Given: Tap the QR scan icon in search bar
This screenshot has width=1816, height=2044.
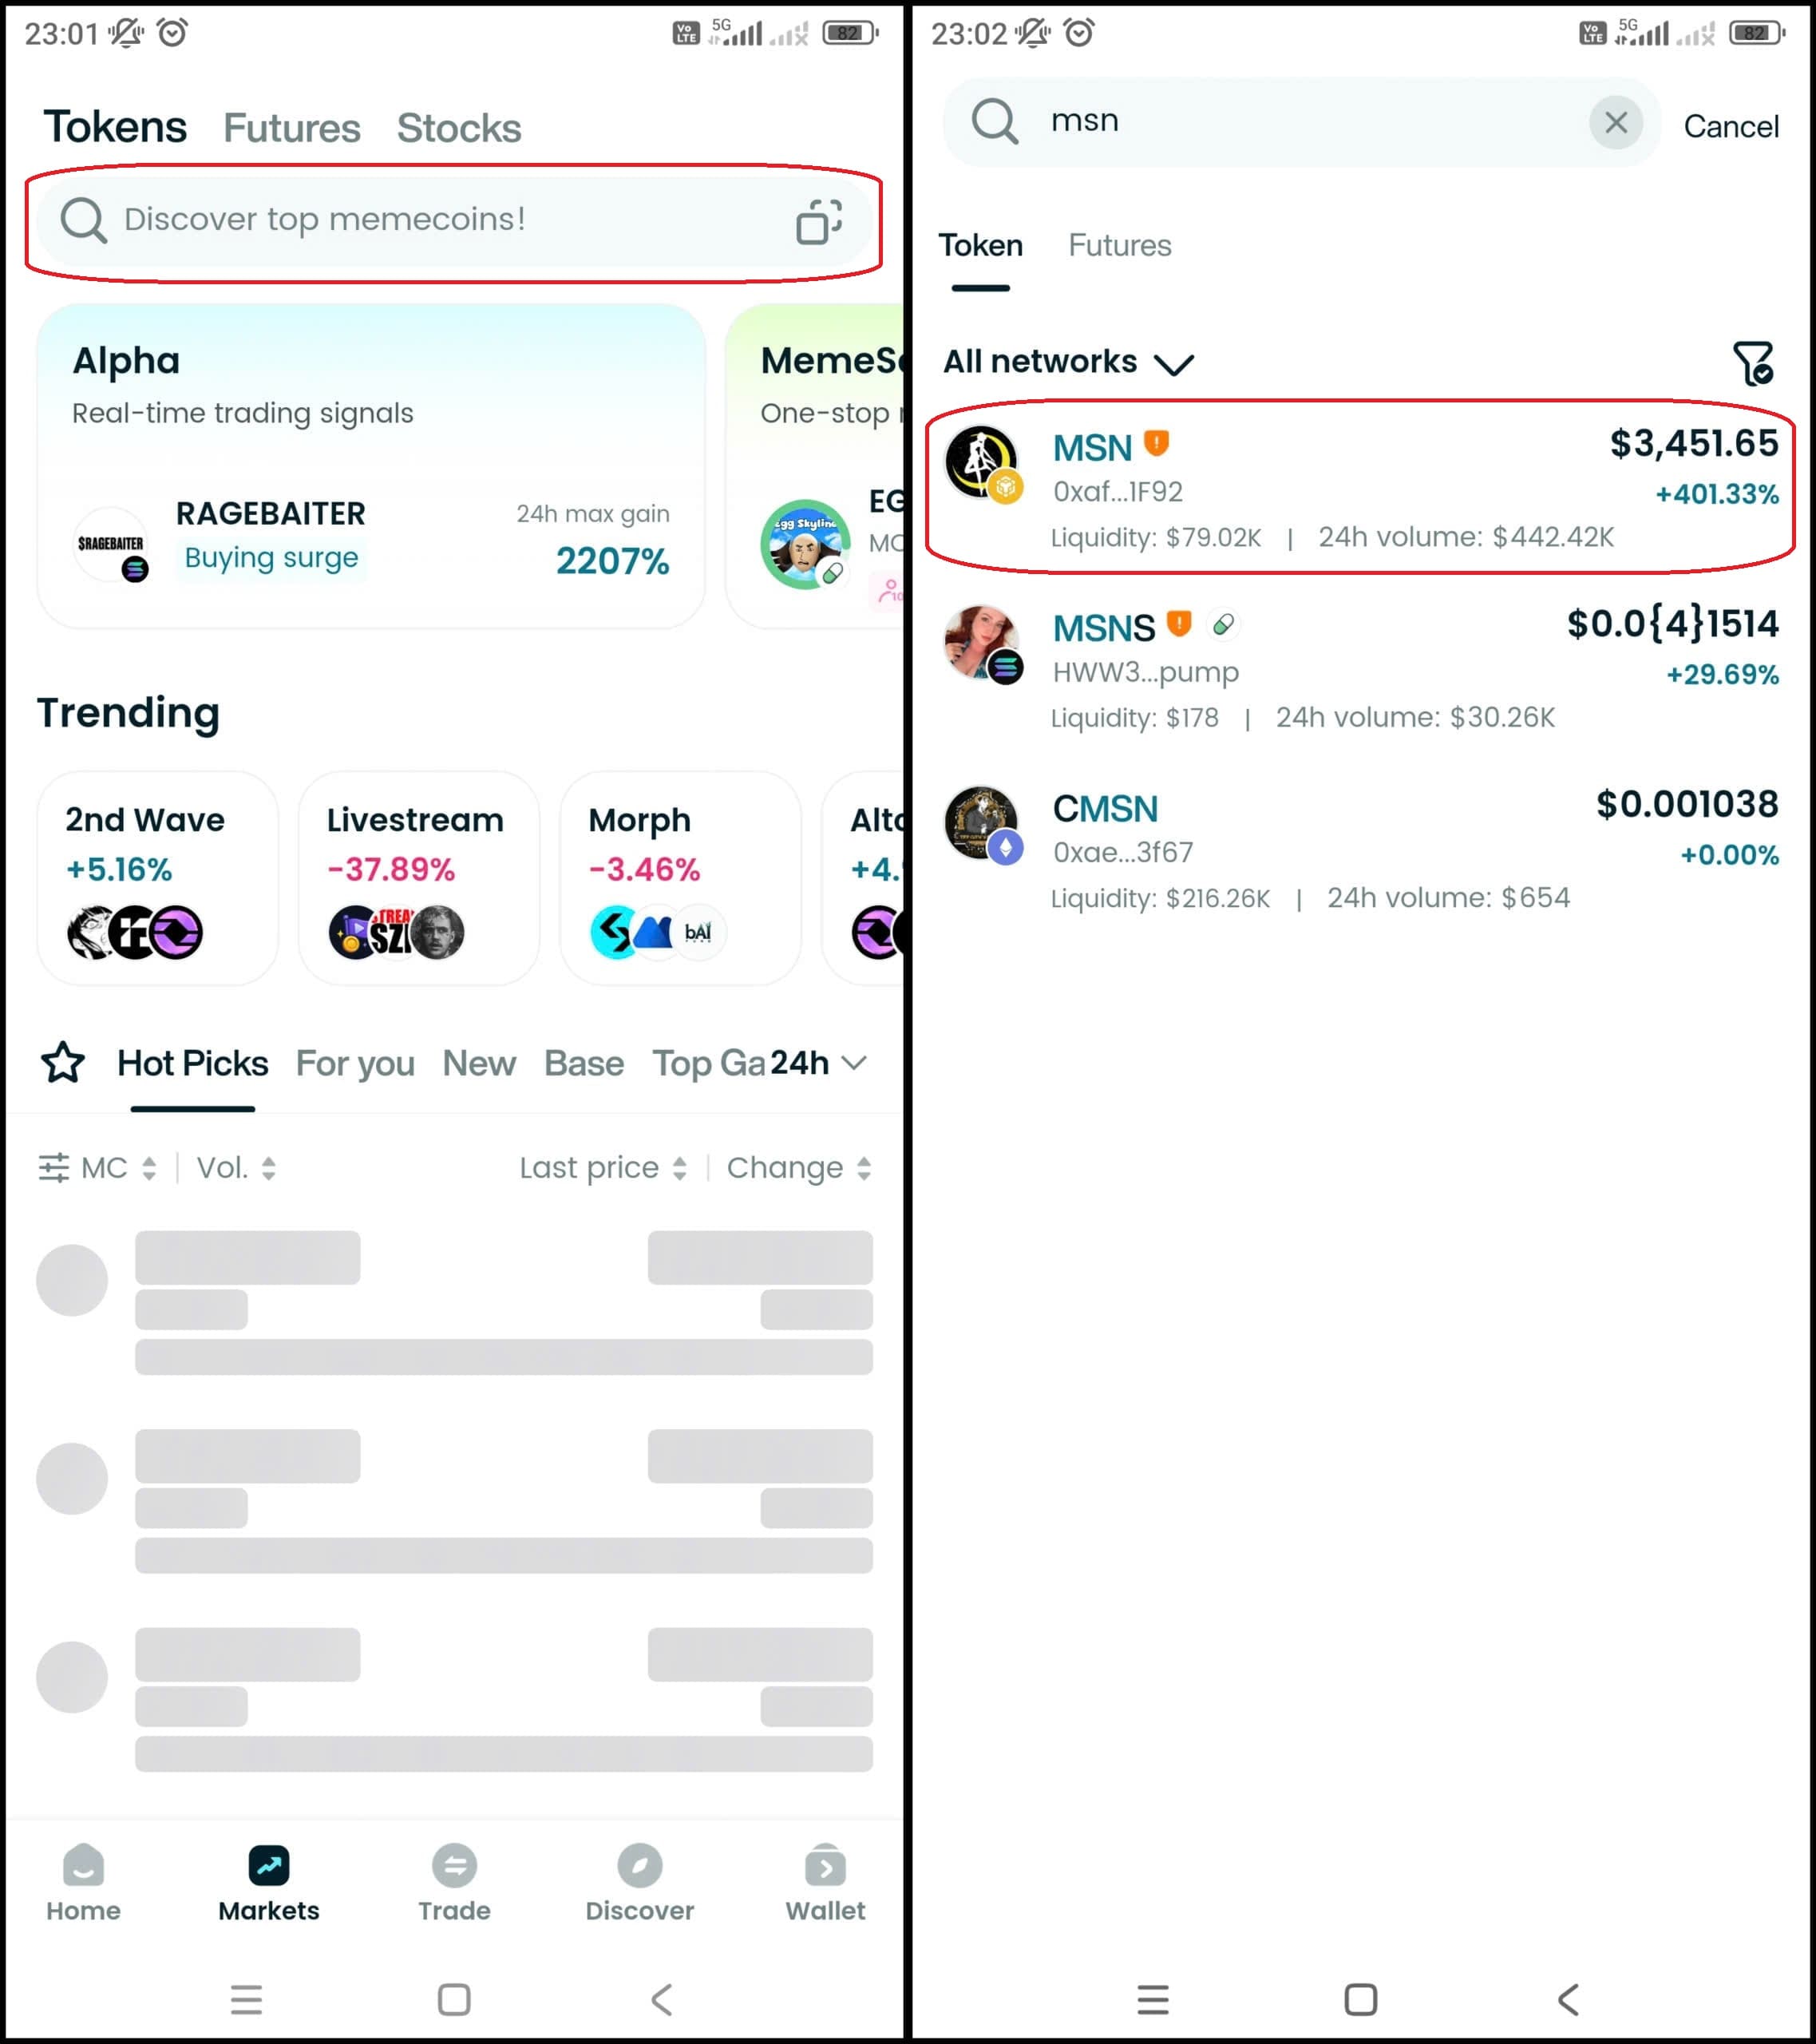Looking at the screenshot, I should pos(818,221).
